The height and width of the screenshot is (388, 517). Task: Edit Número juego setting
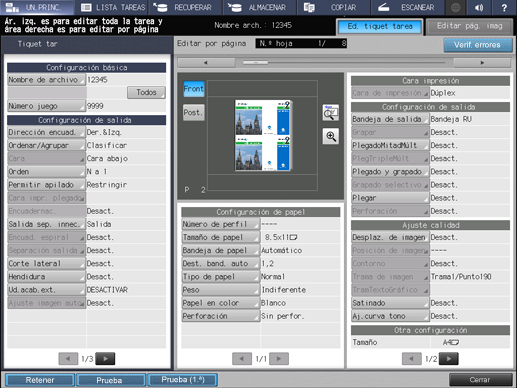[46, 106]
